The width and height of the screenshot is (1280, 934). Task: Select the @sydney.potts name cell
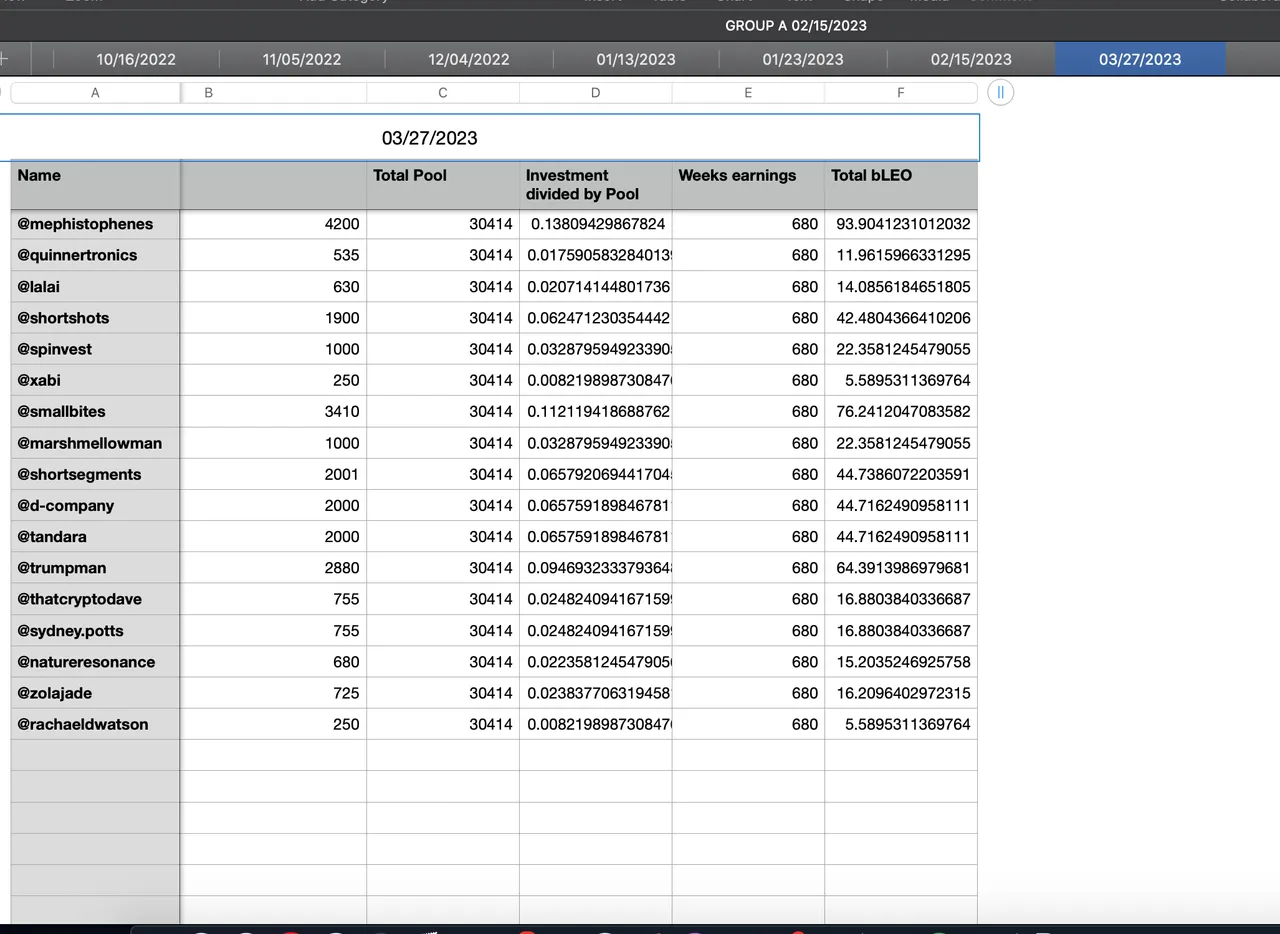(96, 631)
